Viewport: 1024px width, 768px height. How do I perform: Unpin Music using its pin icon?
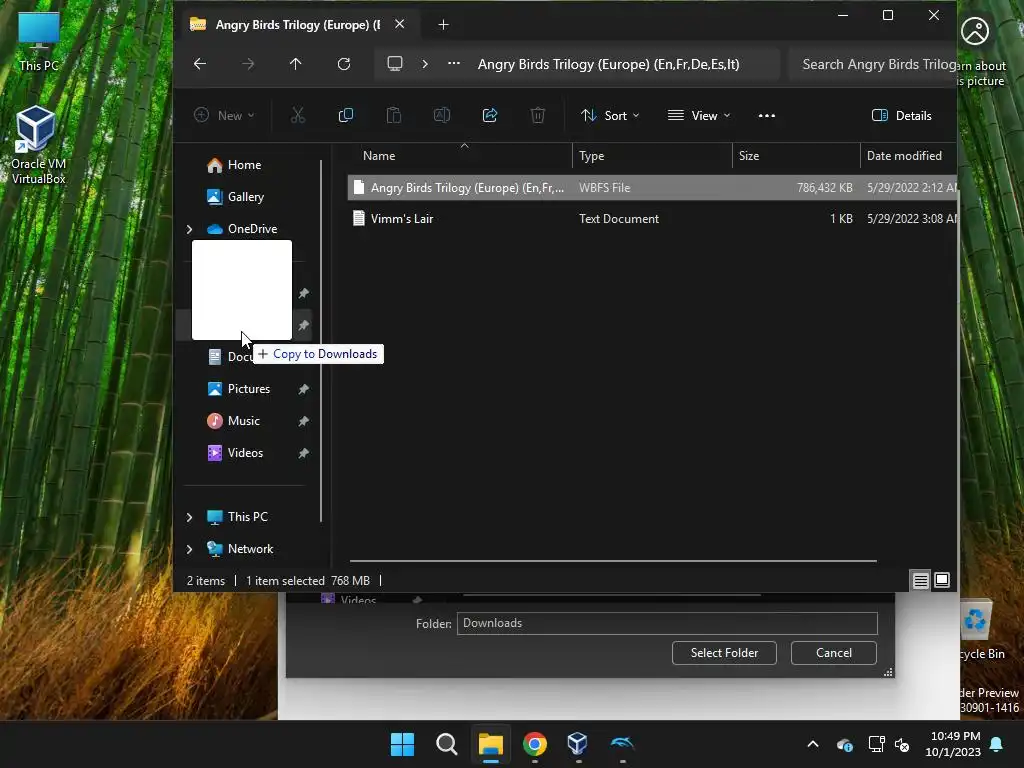[303, 421]
